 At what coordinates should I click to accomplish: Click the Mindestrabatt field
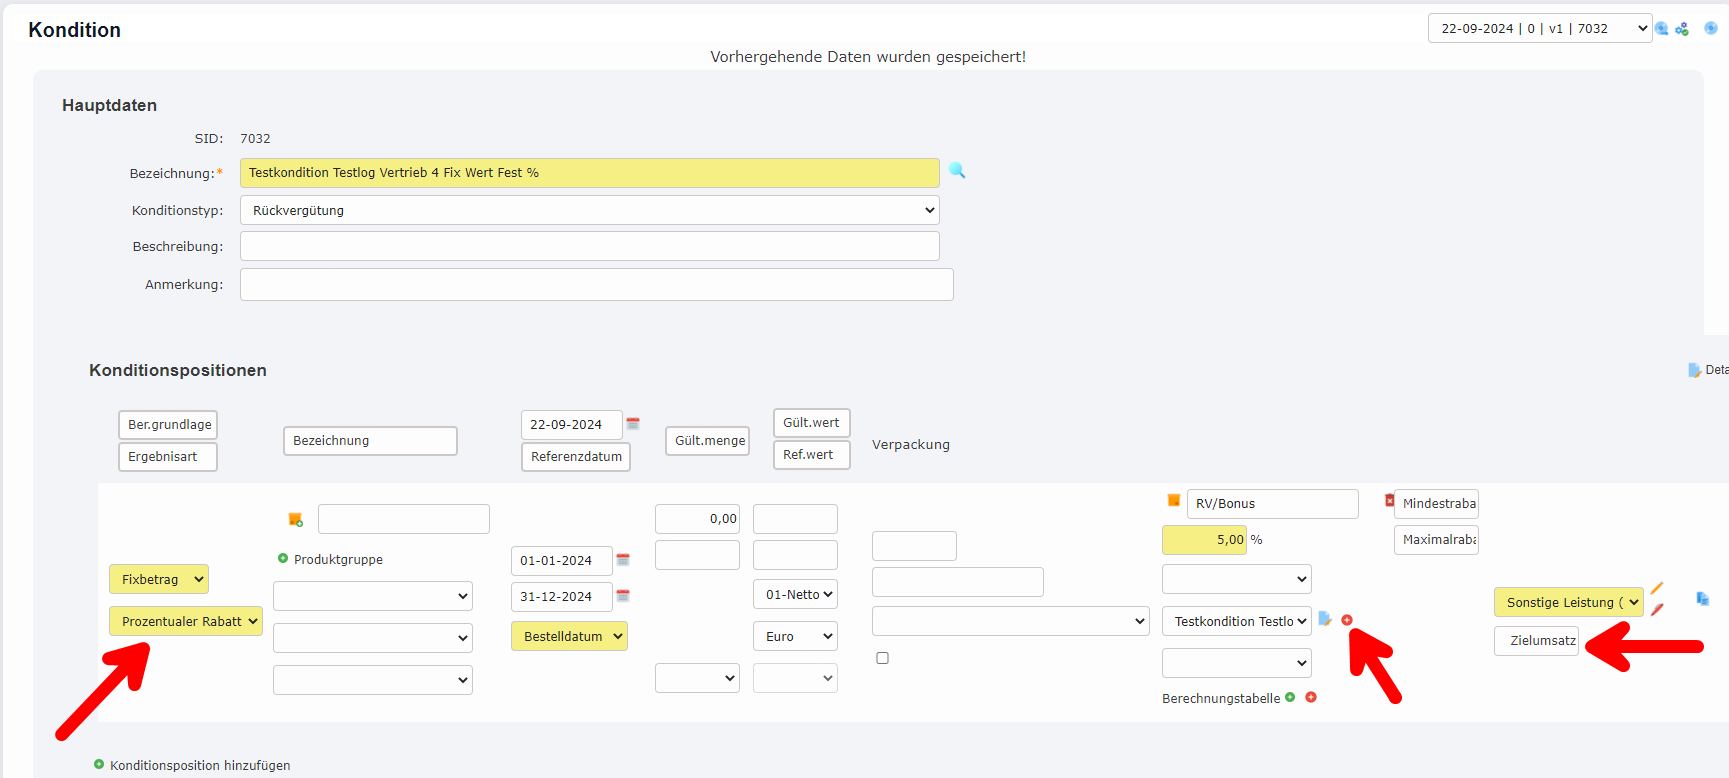pos(1436,504)
